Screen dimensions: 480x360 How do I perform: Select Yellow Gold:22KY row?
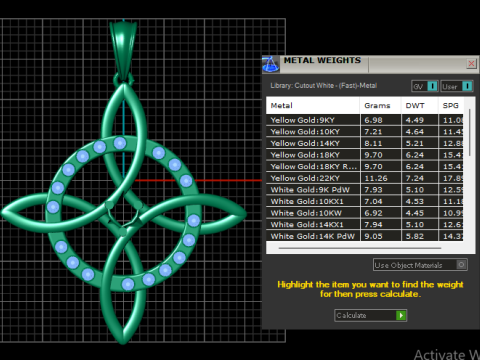pos(365,178)
